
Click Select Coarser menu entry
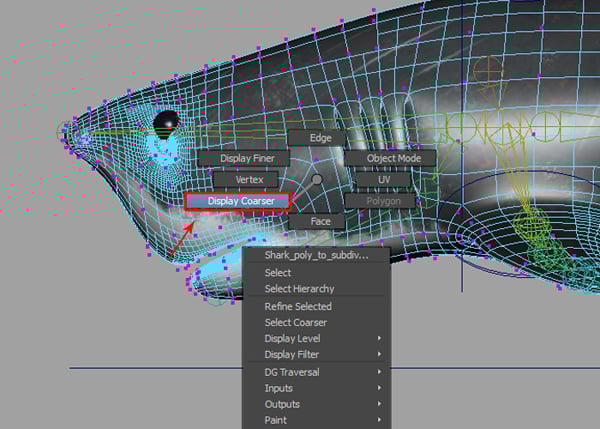pos(316,322)
